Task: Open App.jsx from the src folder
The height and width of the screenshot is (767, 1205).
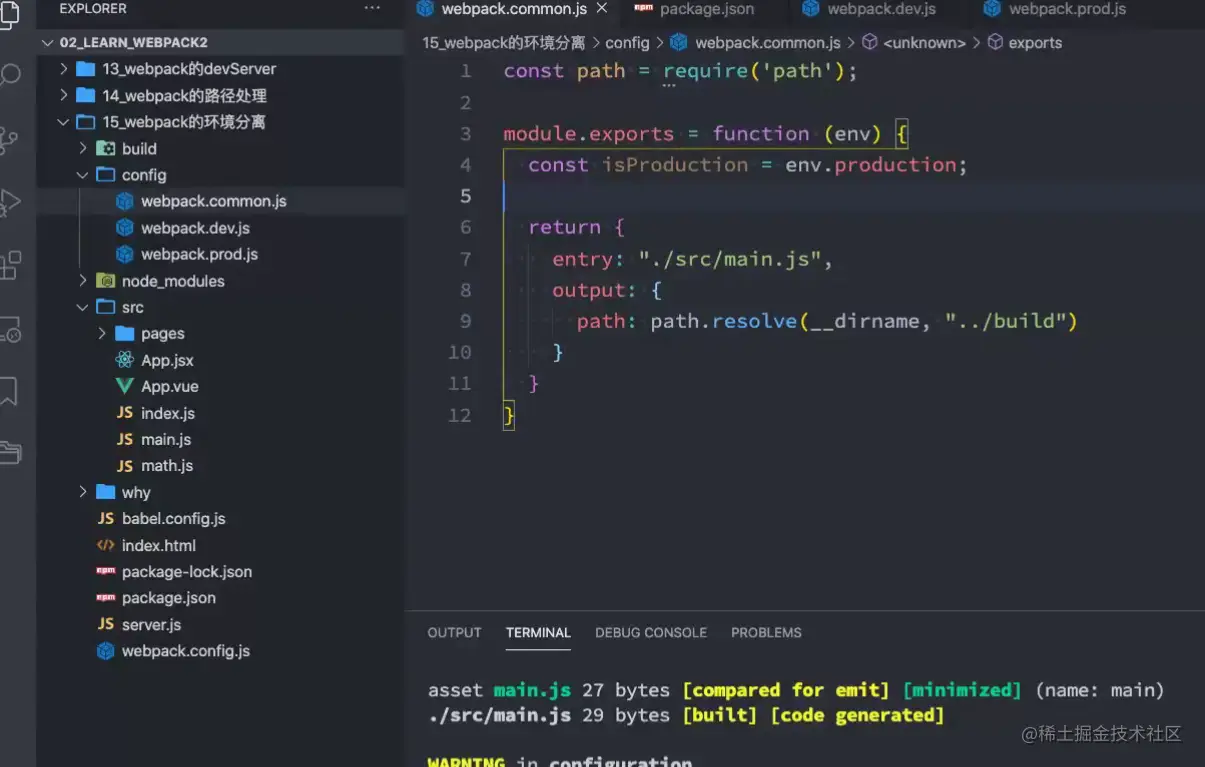Action: pos(167,360)
